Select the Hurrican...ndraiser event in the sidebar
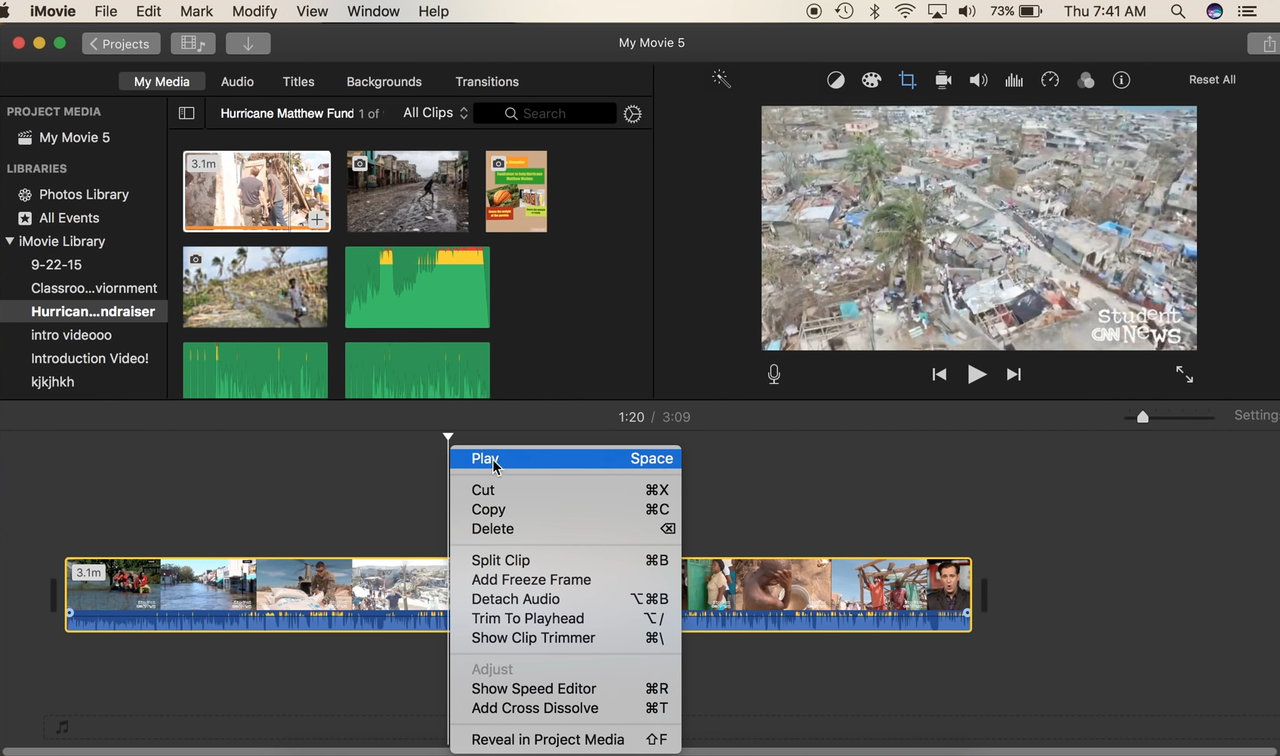1280x756 pixels. click(x=94, y=311)
